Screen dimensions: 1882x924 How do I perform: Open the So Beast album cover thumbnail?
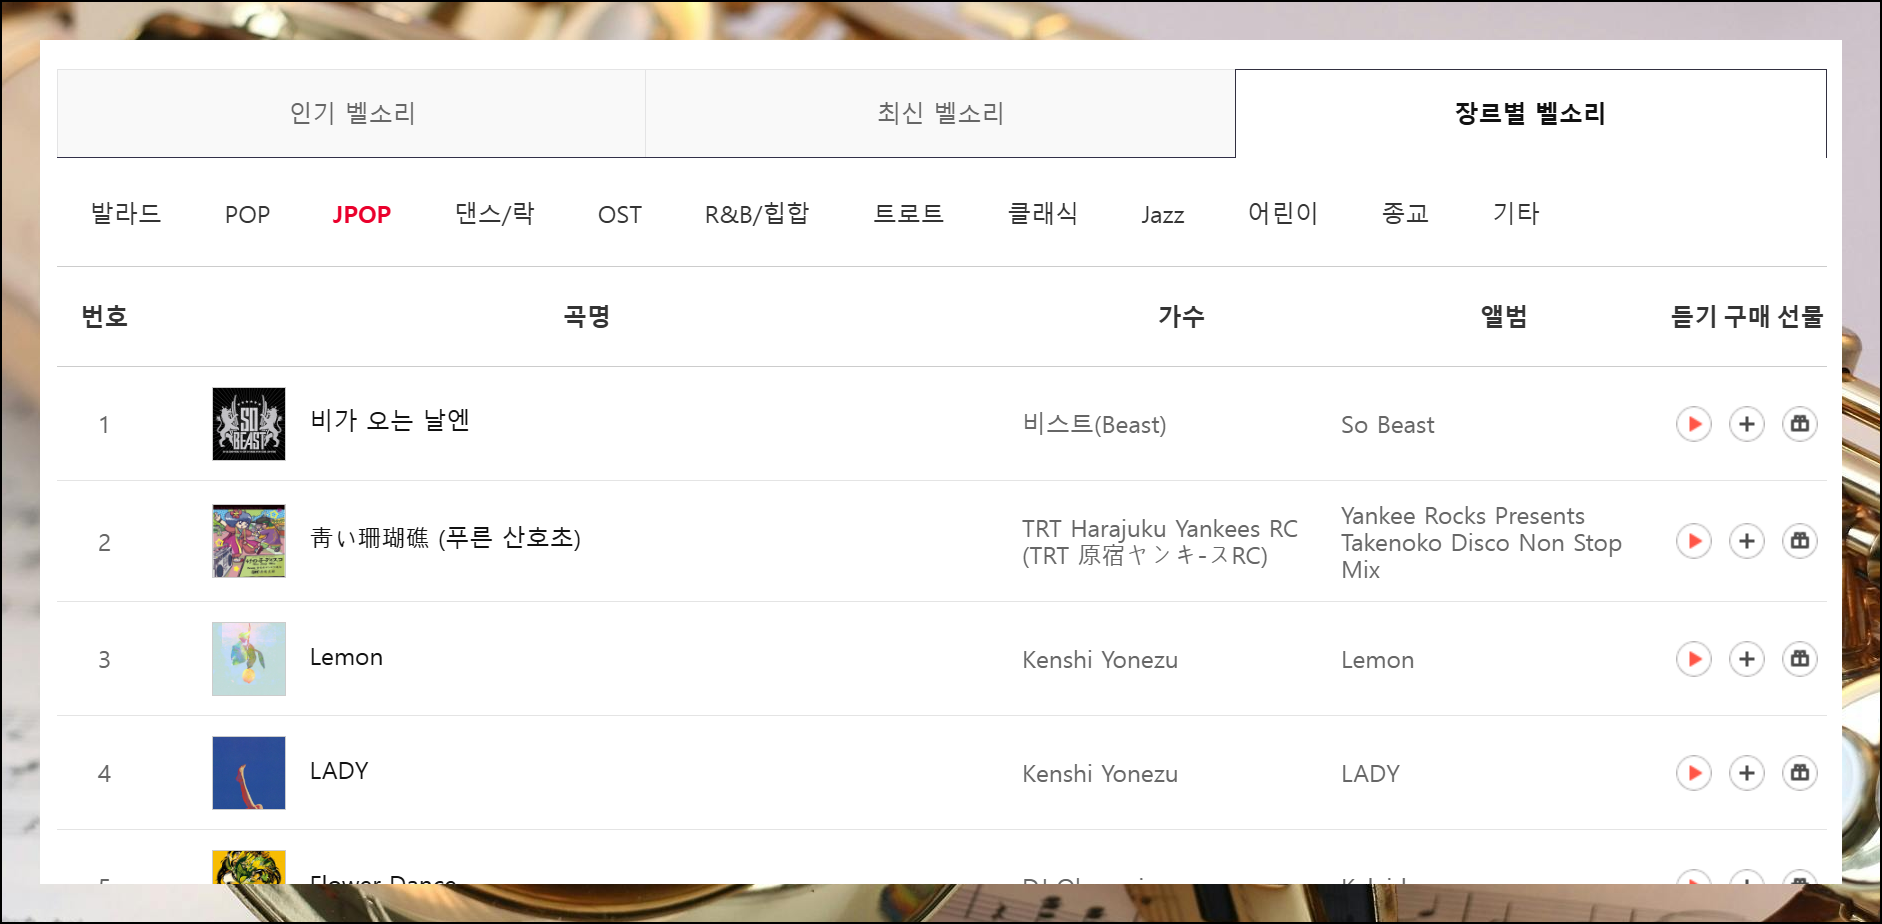tap(249, 424)
